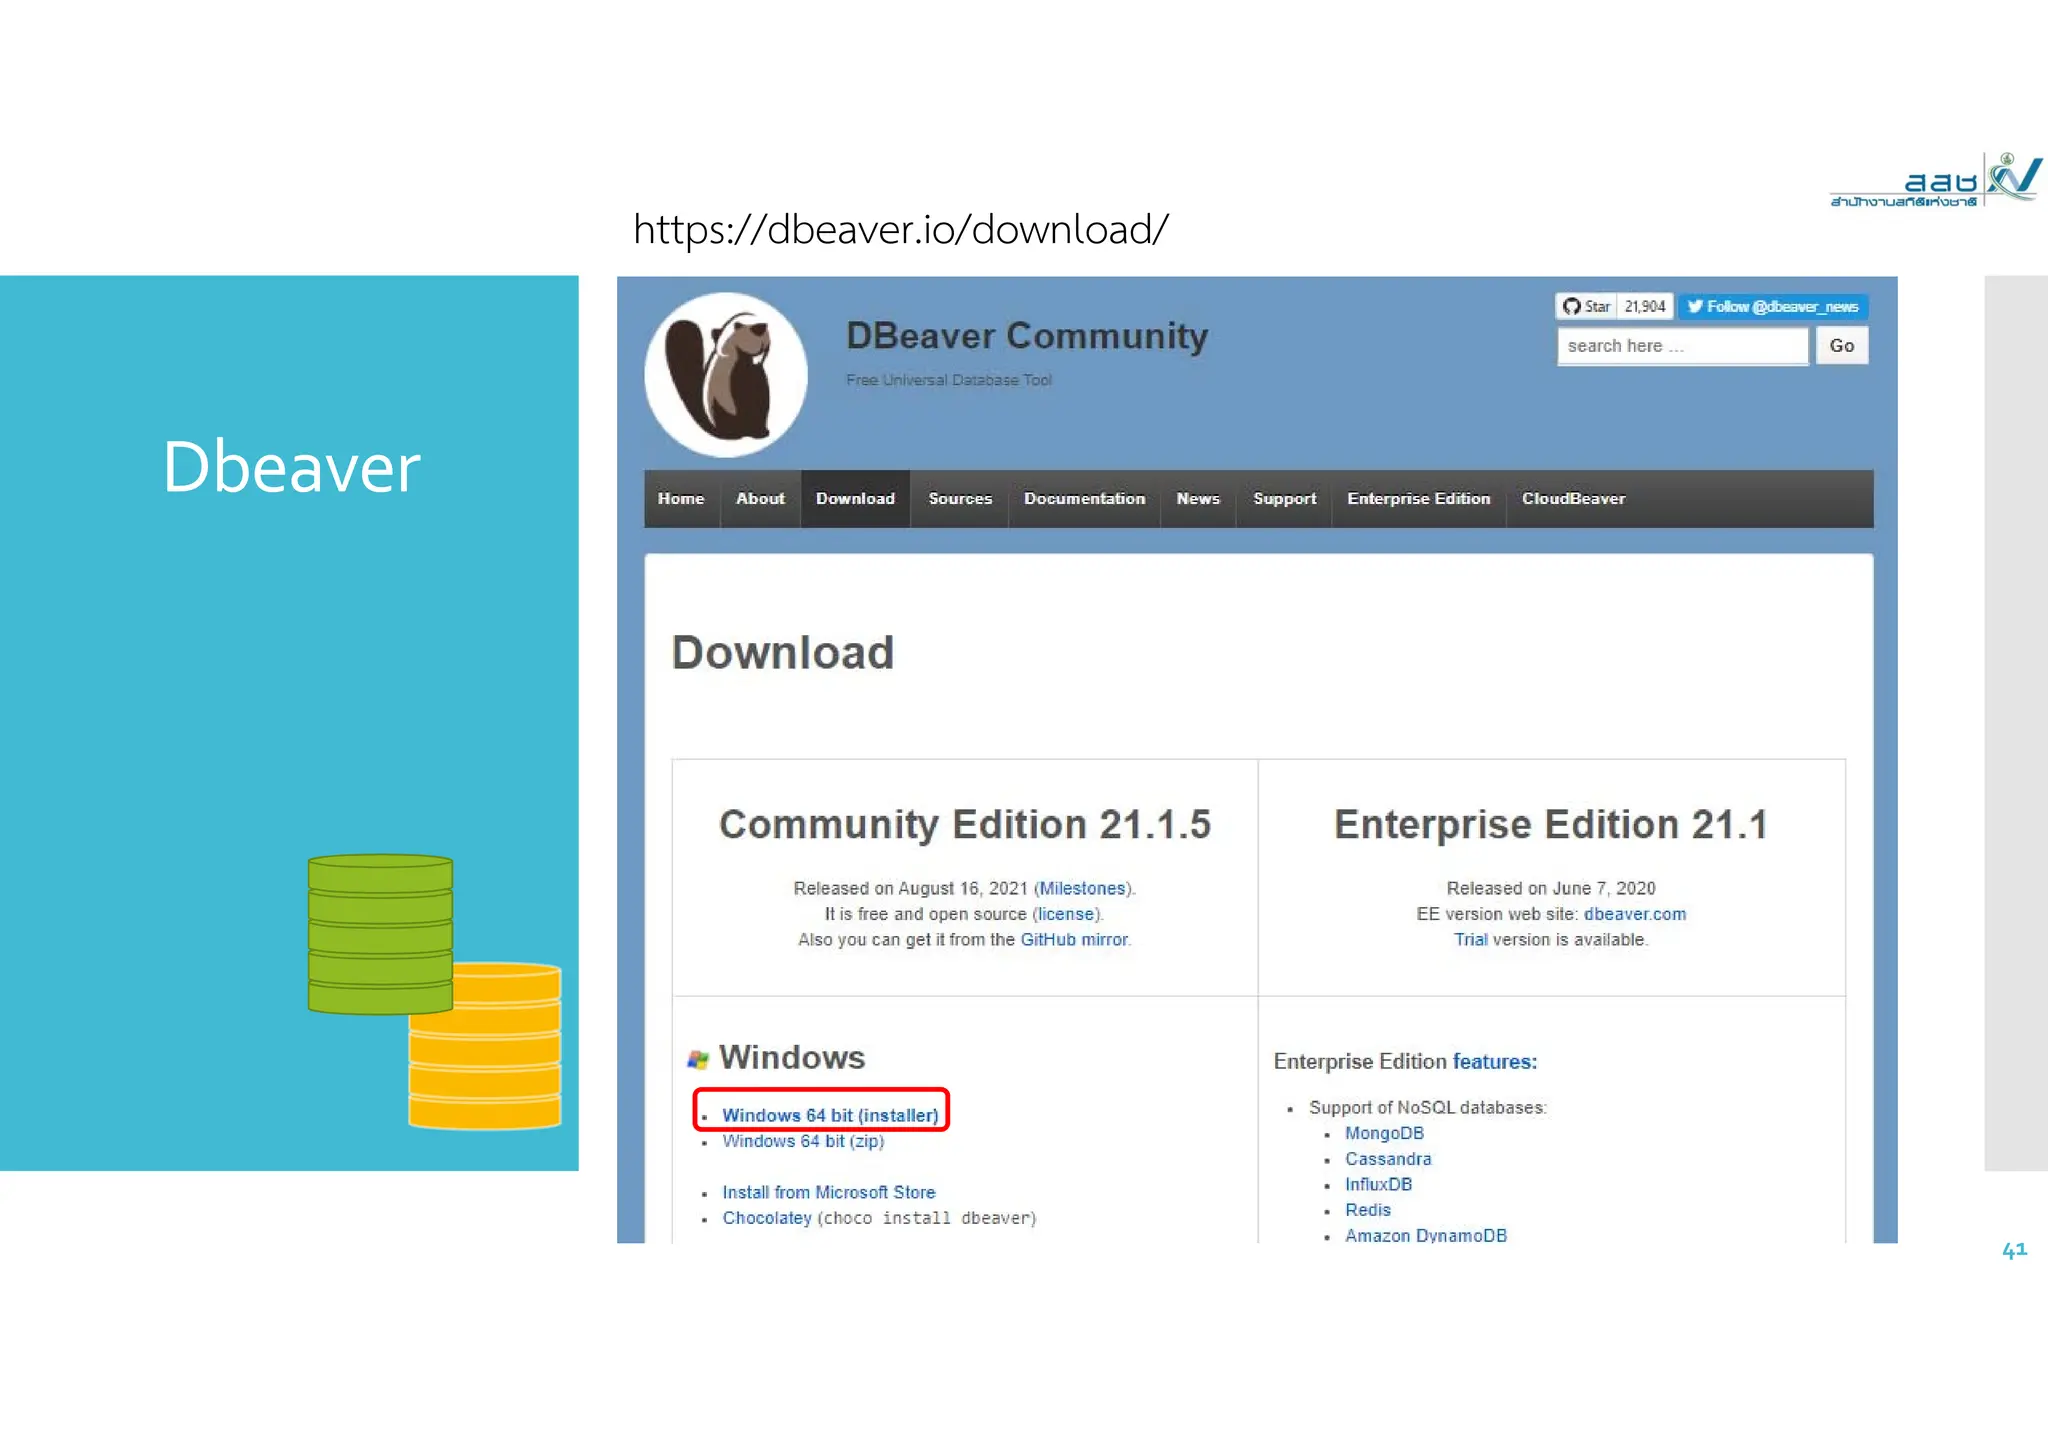Viewport: 2048px width, 1448px height.
Task: Open the Milestones link
Action: pyautogui.click(x=1082, y=888)
